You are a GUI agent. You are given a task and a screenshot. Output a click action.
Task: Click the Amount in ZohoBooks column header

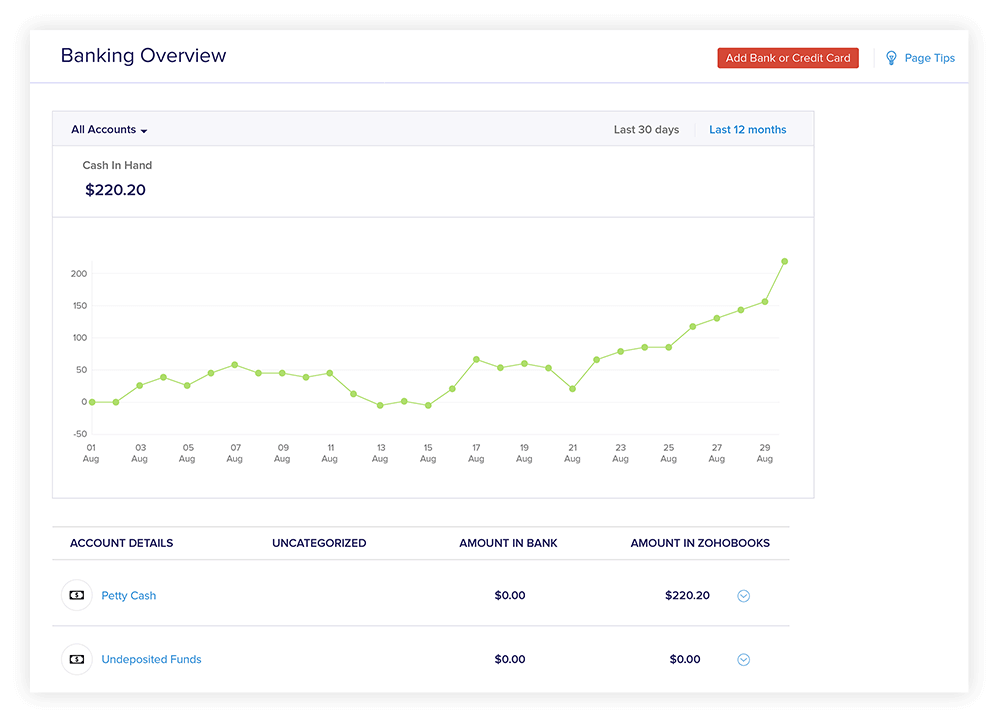(700, 543)
